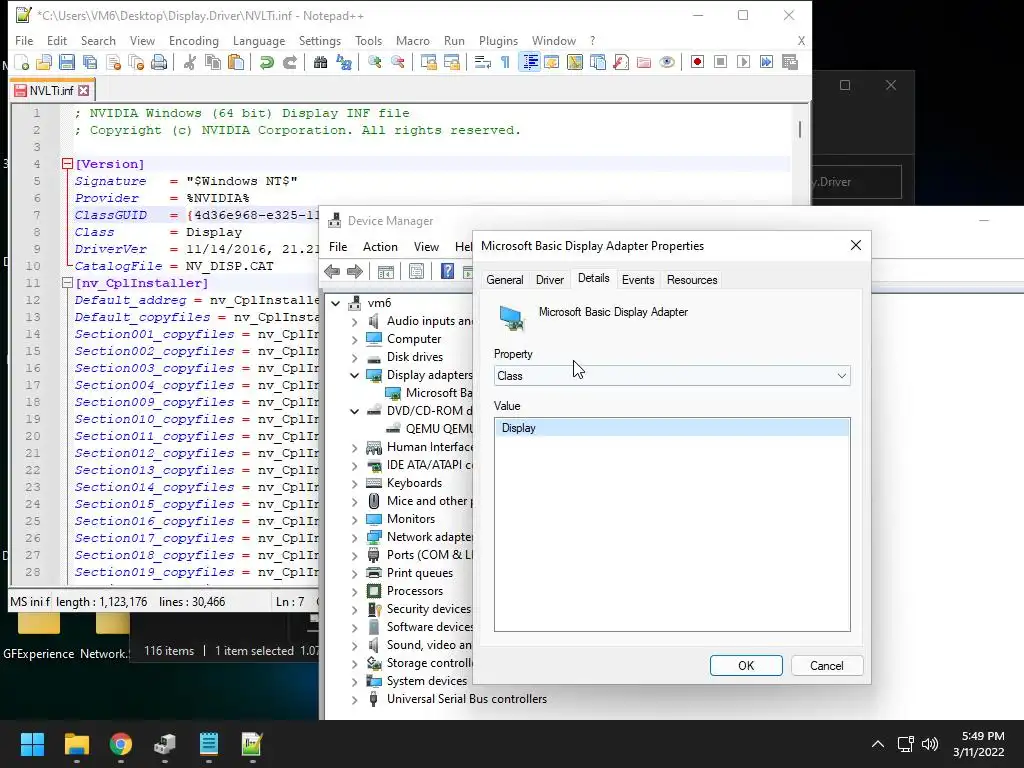This screenshot has height=768, width=1024.
Task: Show all characters with pilcrow icon
Action: pos(505,62)
